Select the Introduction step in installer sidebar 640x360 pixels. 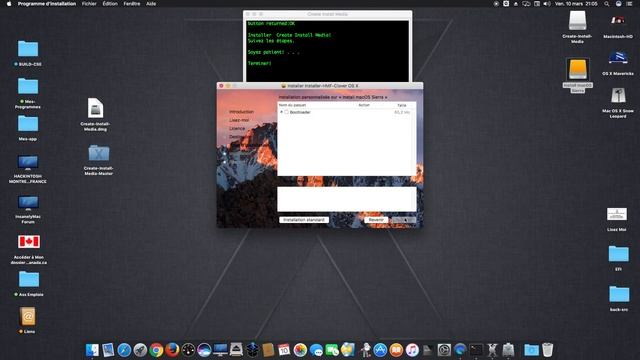click(241, 112)
